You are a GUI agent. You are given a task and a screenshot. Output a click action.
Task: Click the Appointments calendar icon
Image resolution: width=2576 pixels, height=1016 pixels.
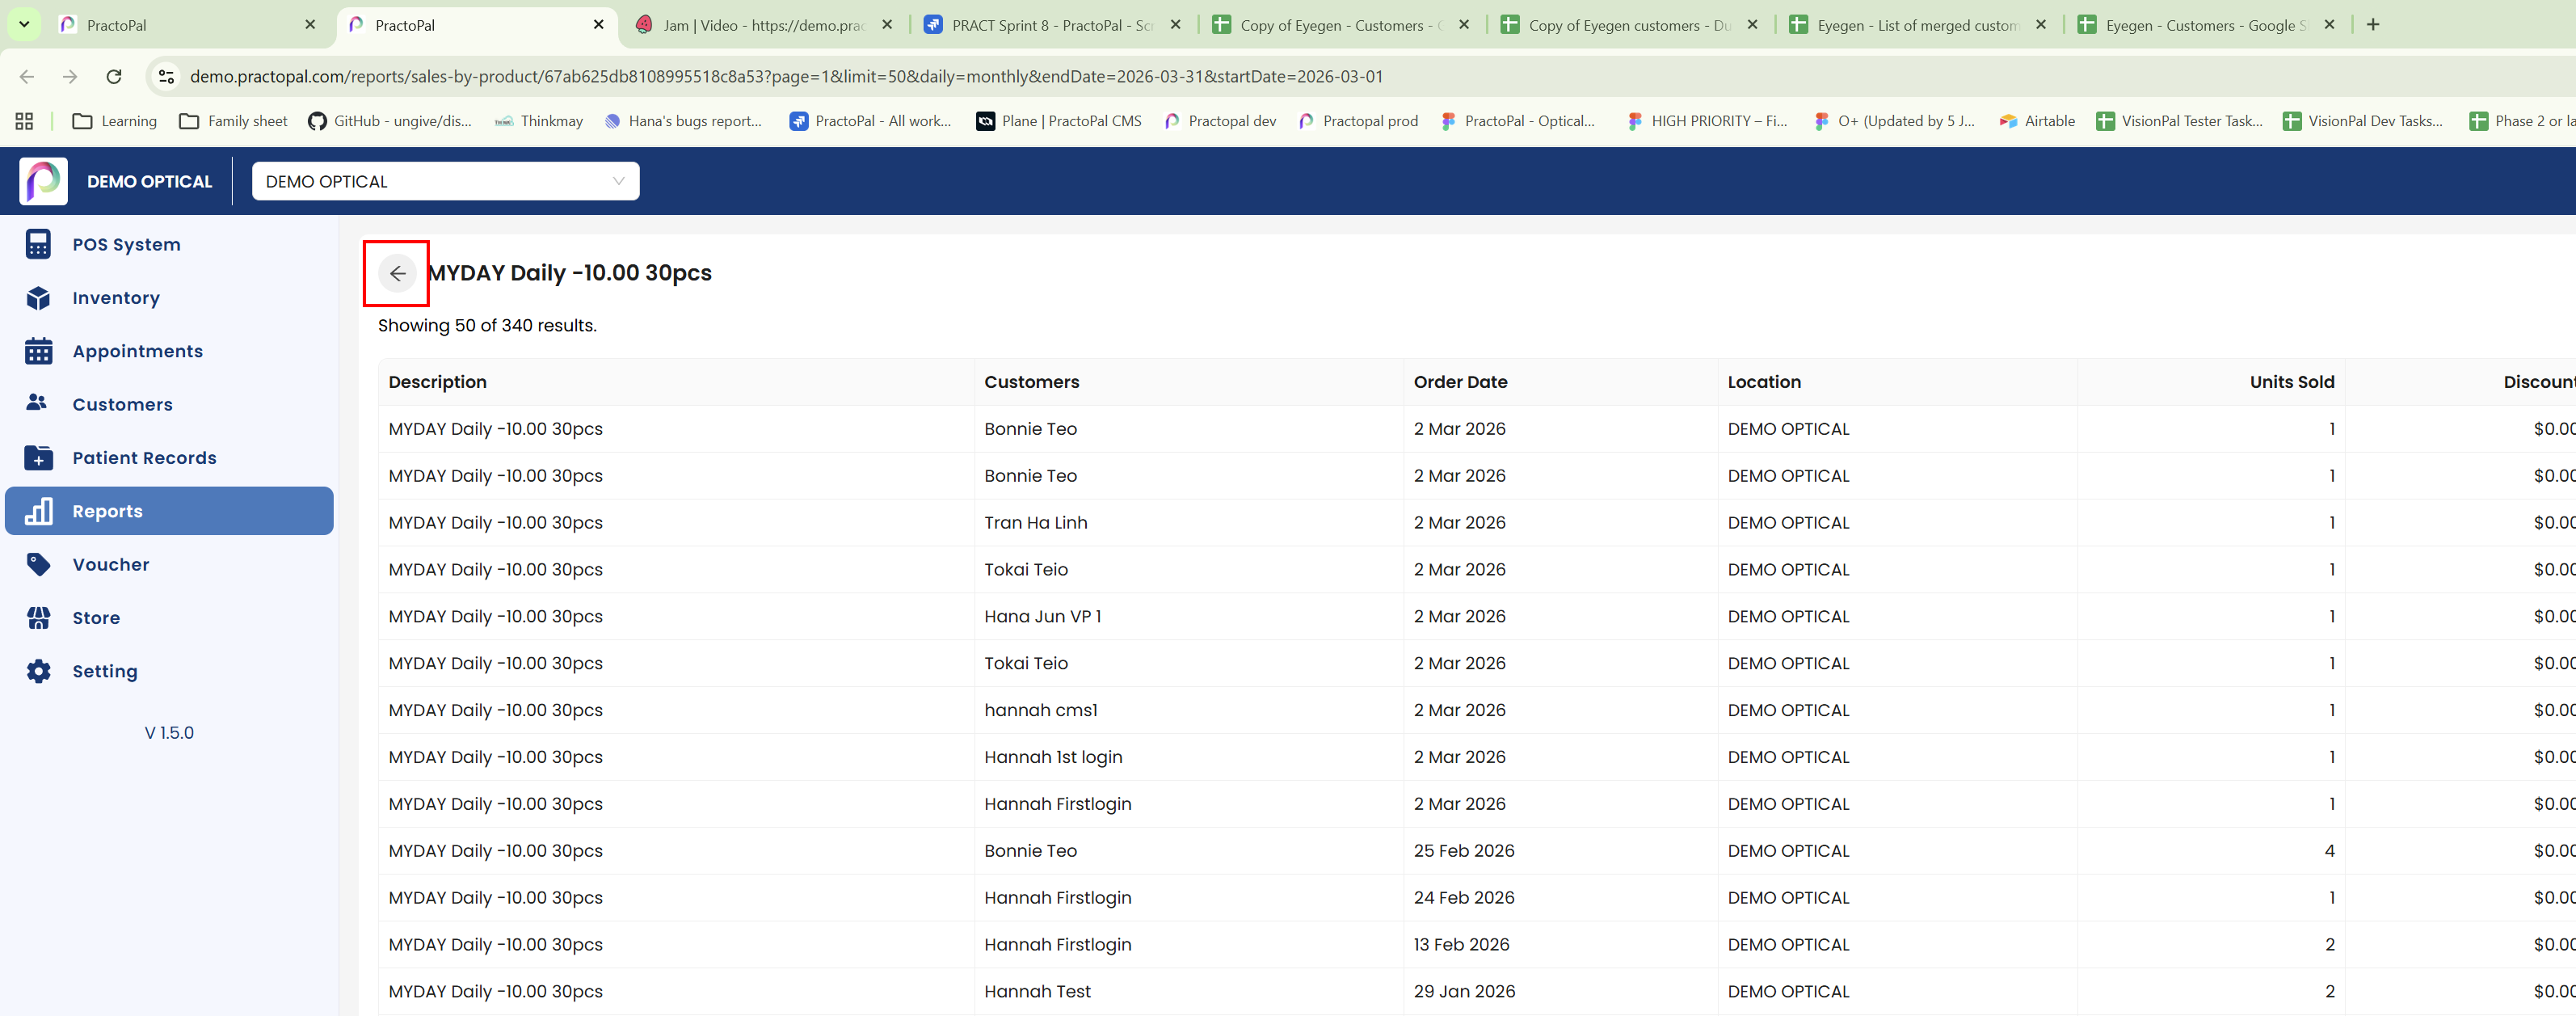[x=38, y=351]
